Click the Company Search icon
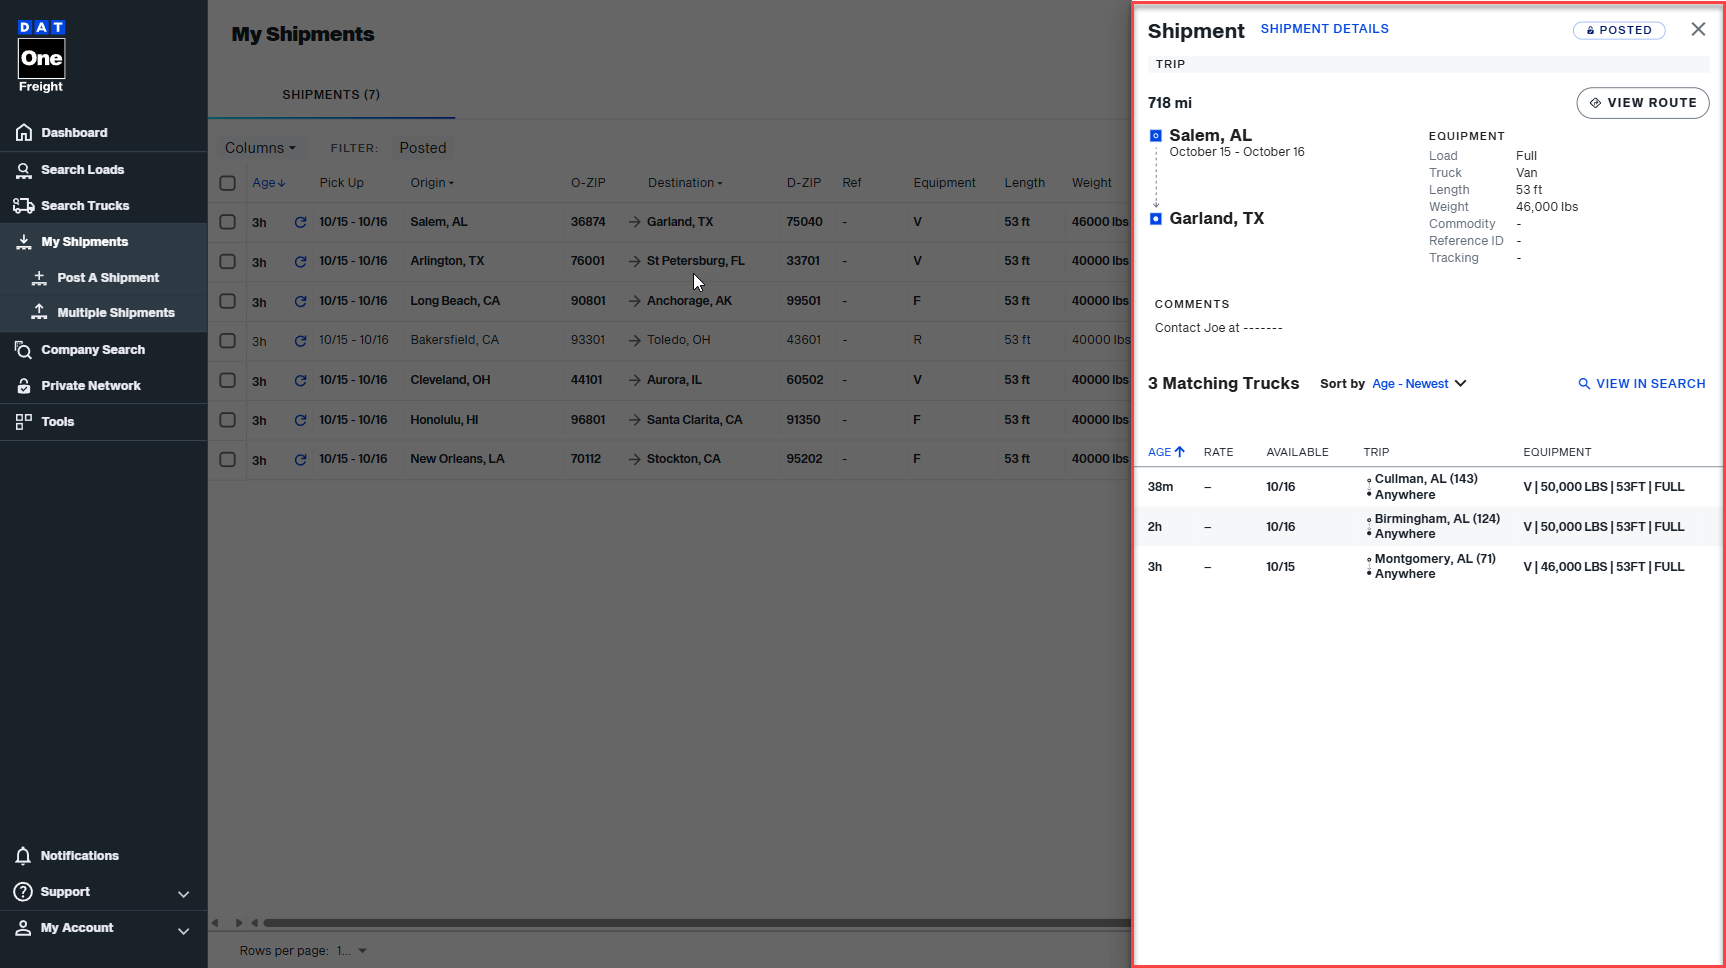The height and width of the screenshot is (968, 1726). [23, 350]
